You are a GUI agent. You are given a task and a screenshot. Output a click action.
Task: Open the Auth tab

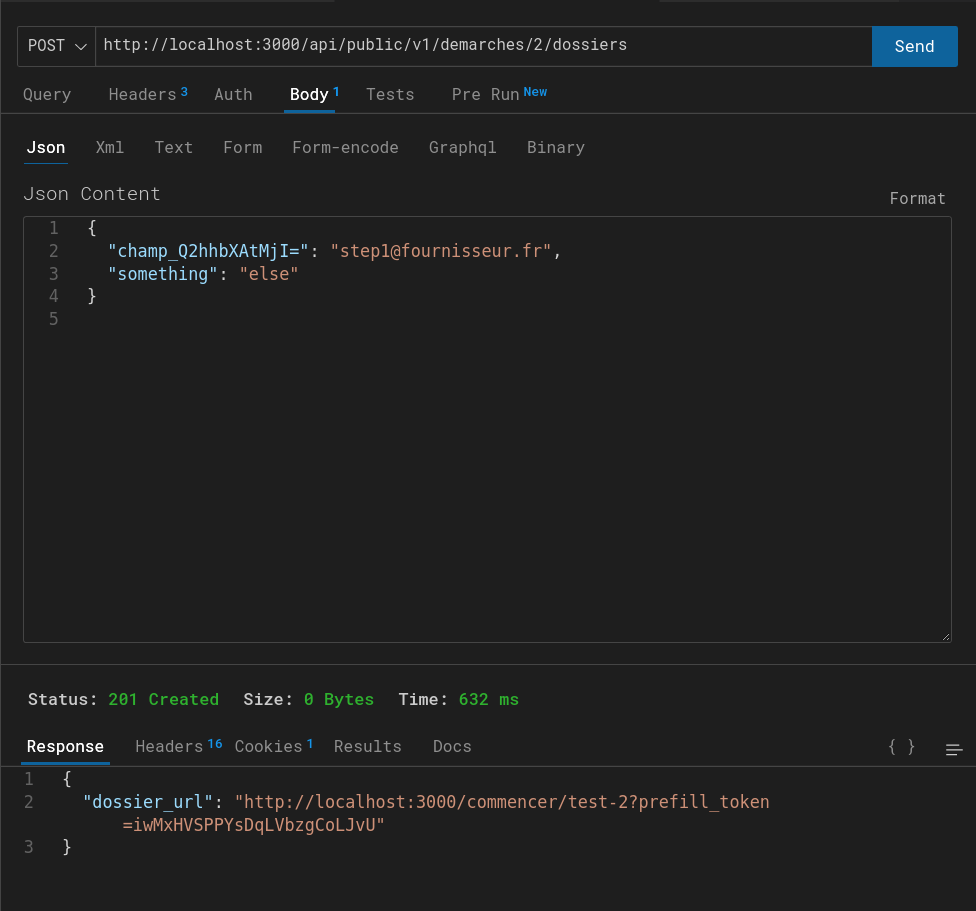tap(233, 95)
